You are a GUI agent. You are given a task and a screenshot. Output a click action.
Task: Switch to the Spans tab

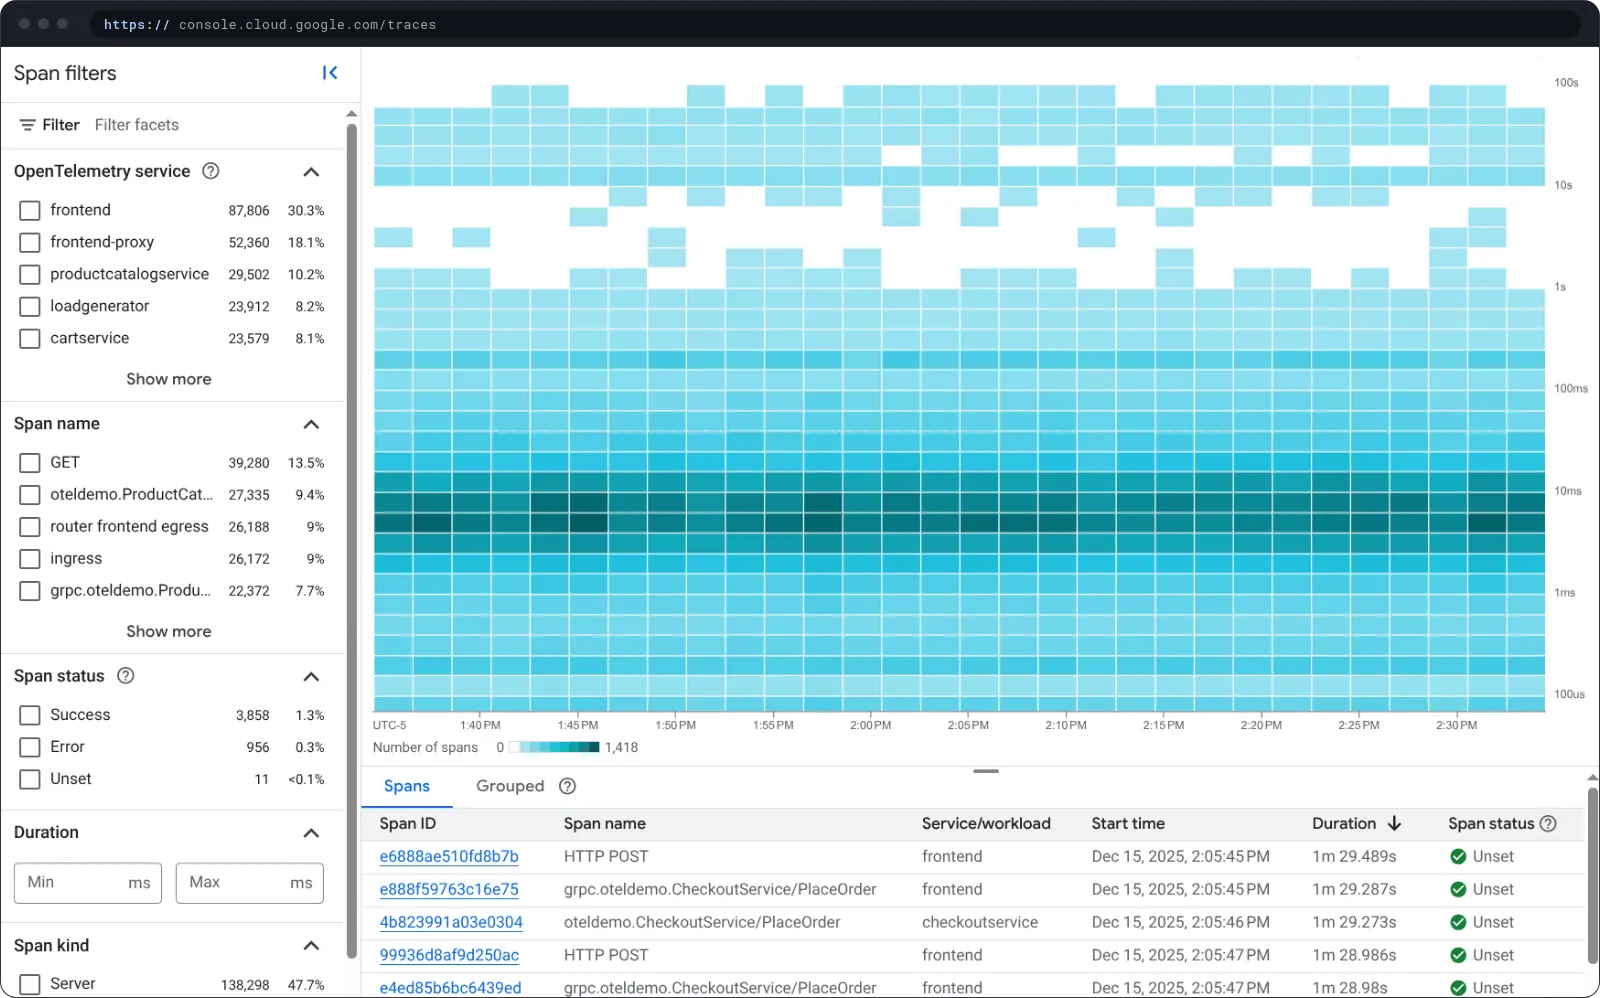407,786
